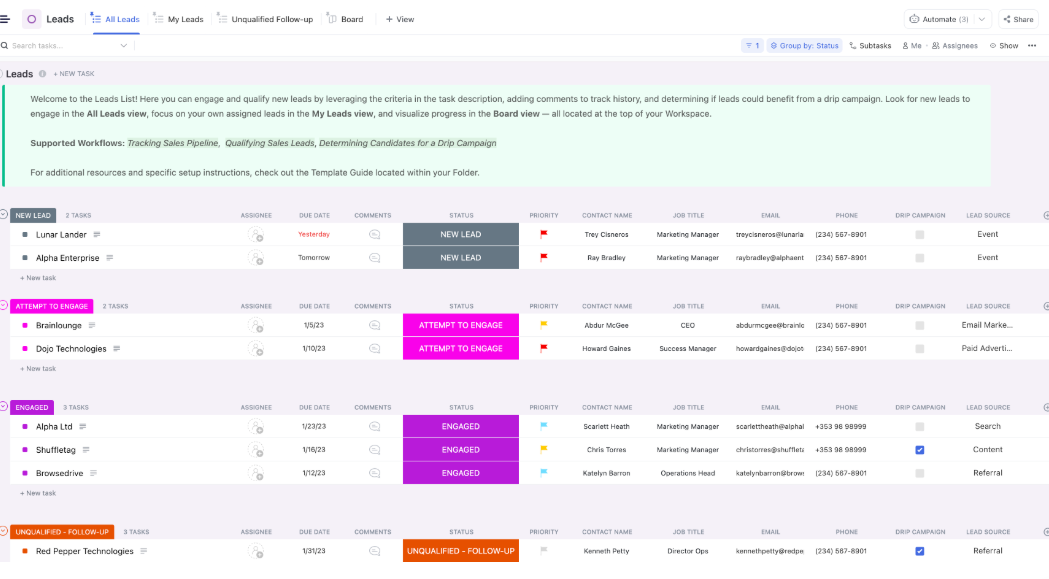Click the Share button

pyautogui.click(x=1018, y=19)
